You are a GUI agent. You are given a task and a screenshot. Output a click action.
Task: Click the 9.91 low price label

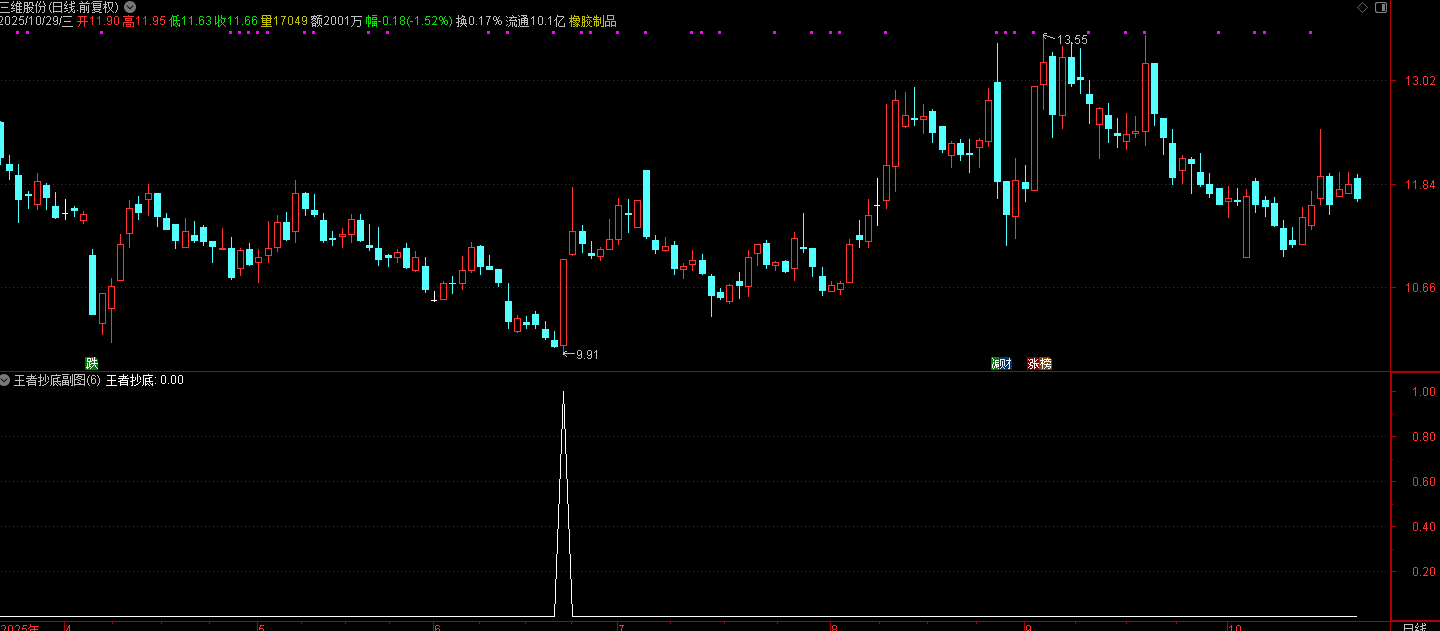click(x=587, y=354)
